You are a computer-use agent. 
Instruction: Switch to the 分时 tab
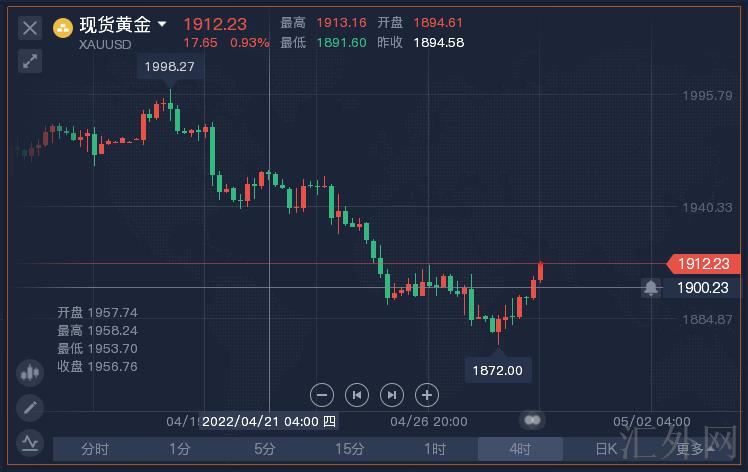pos(95,449)
